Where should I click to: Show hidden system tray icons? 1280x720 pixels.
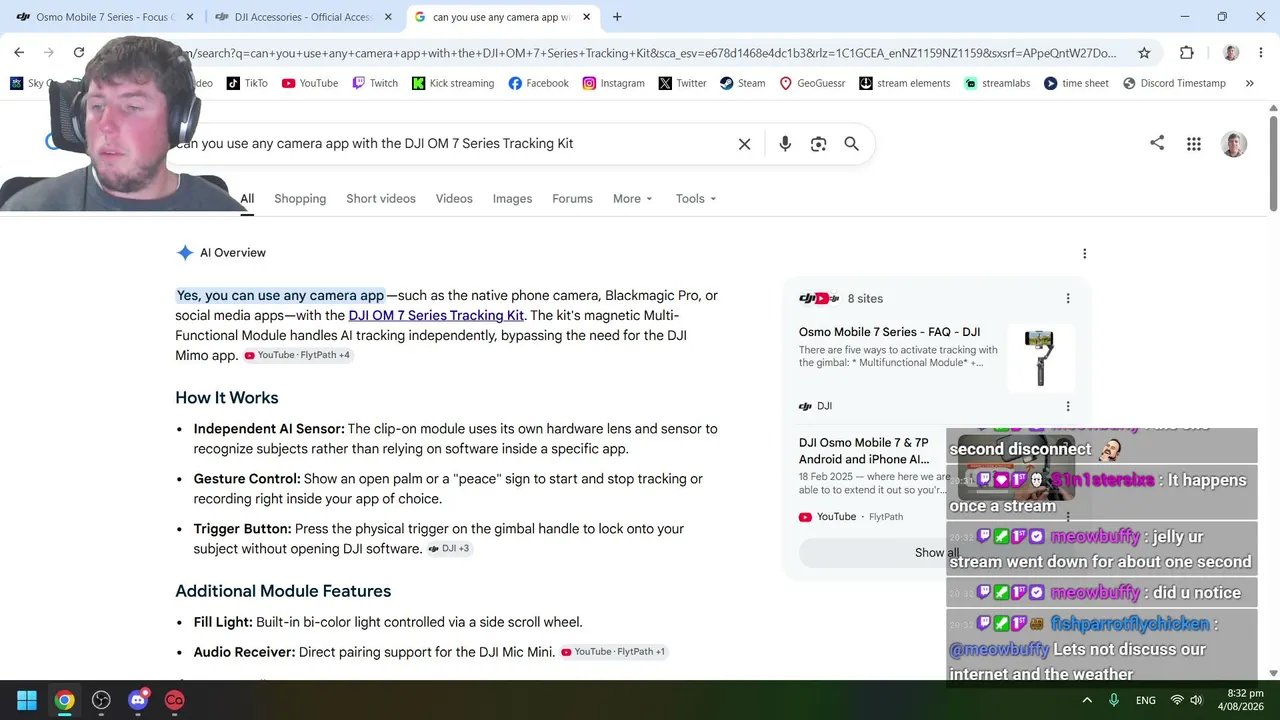(x=1087, y=700)
